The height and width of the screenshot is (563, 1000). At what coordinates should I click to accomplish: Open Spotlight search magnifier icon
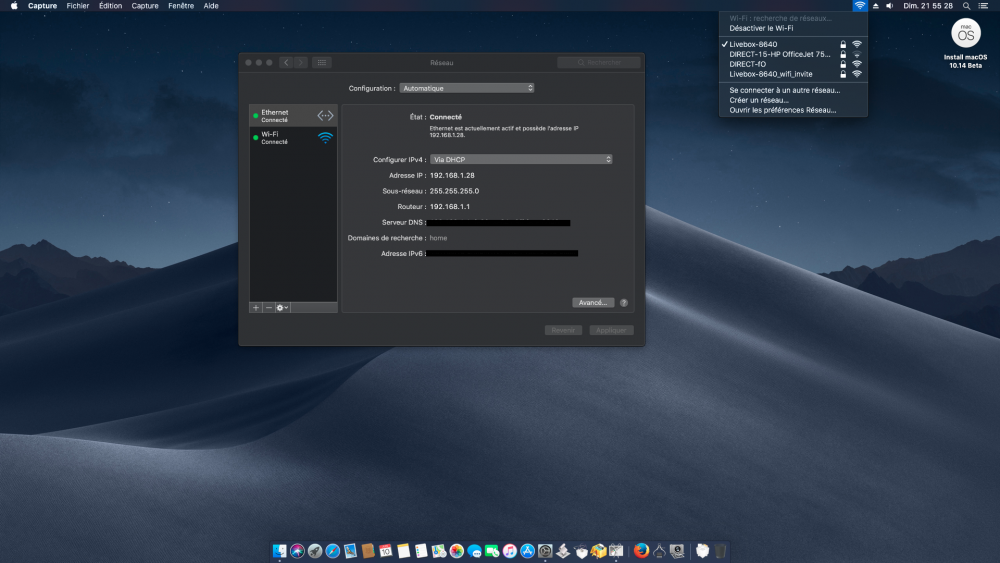tap(966, 6)
